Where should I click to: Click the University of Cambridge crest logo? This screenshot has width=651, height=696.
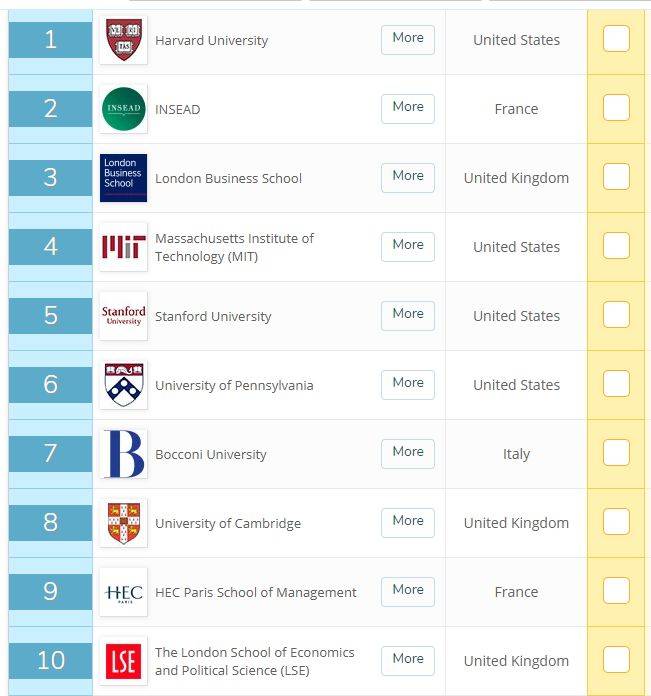point(123,523)
